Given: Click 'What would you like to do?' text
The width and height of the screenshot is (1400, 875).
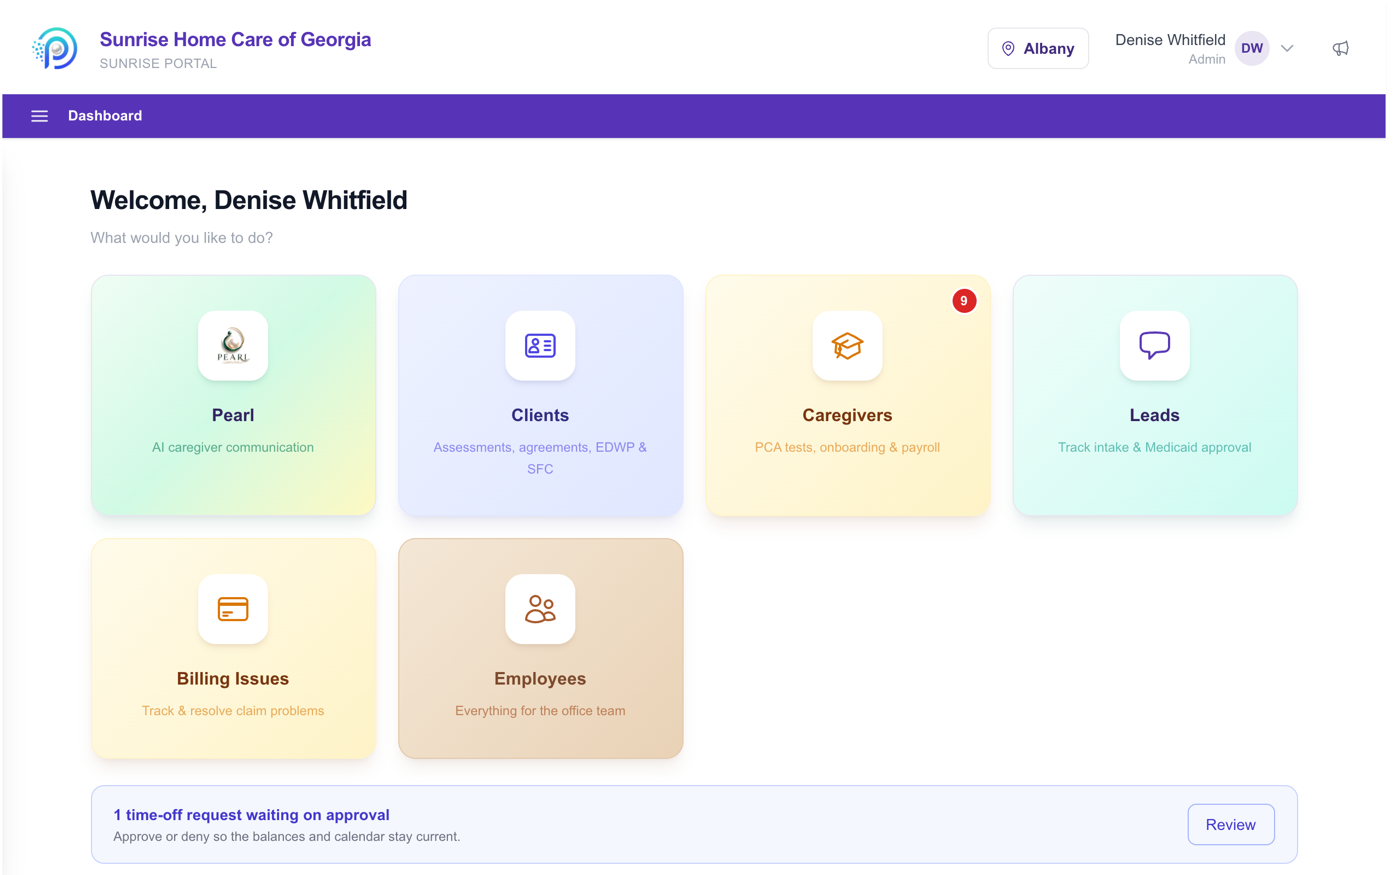Looking at the screenshot, I should coord(181,238).
